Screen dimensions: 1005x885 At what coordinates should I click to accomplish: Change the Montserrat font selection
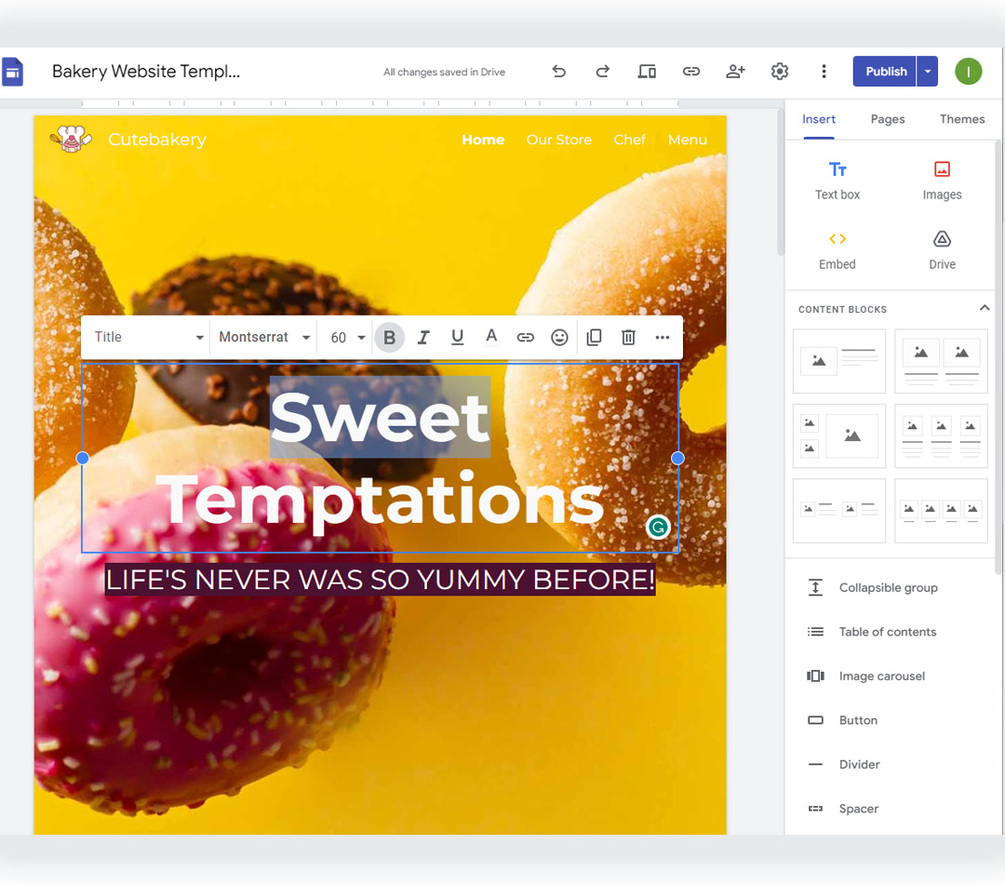[263, 337]
